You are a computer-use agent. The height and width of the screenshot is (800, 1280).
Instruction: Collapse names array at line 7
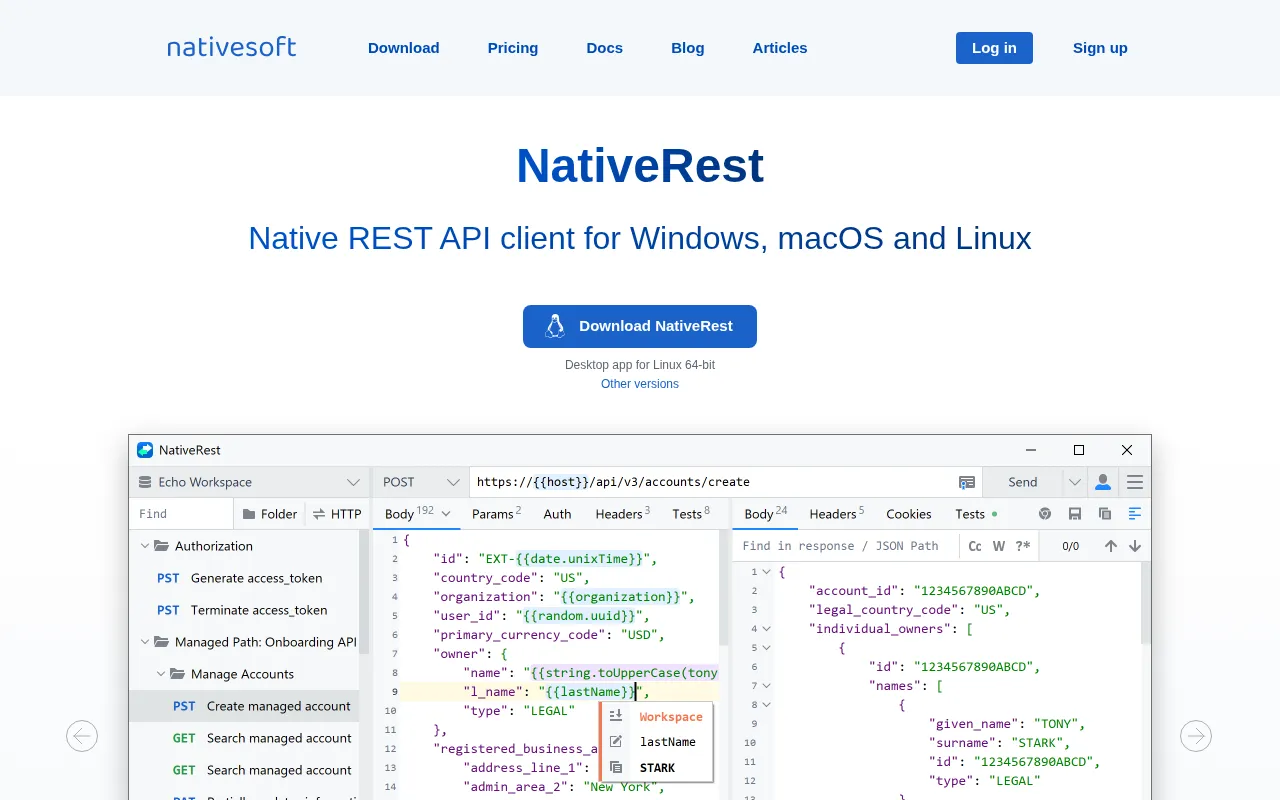point(767,686)
